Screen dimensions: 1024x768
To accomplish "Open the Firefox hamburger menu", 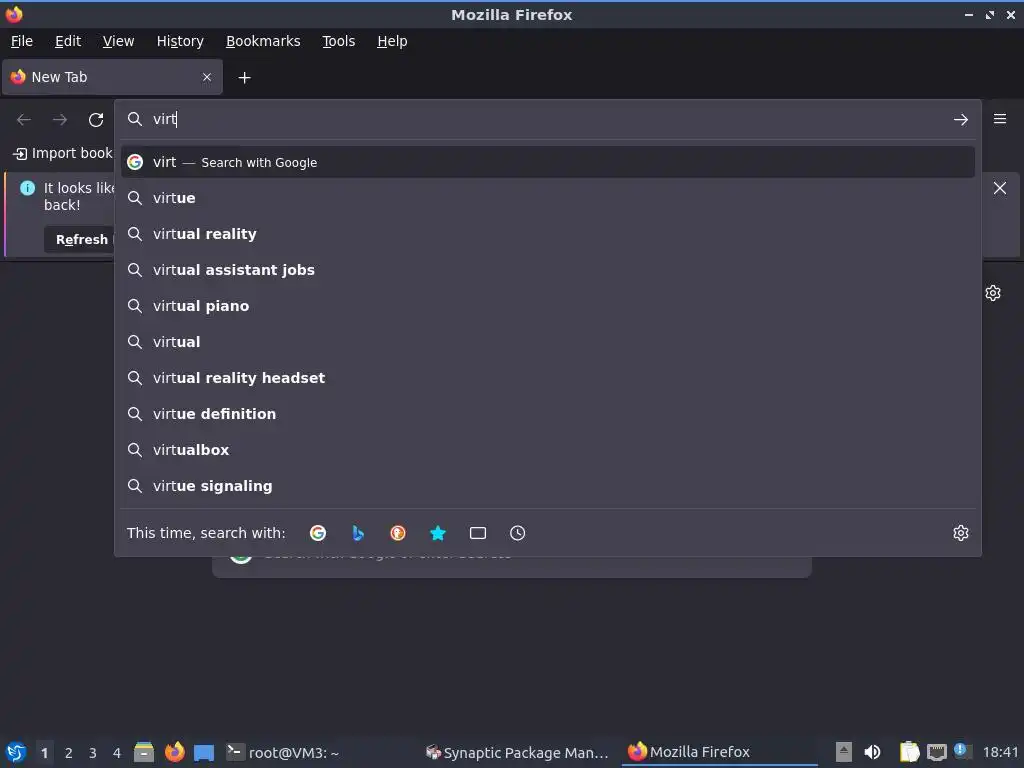I will click(x=1000, y=119).
